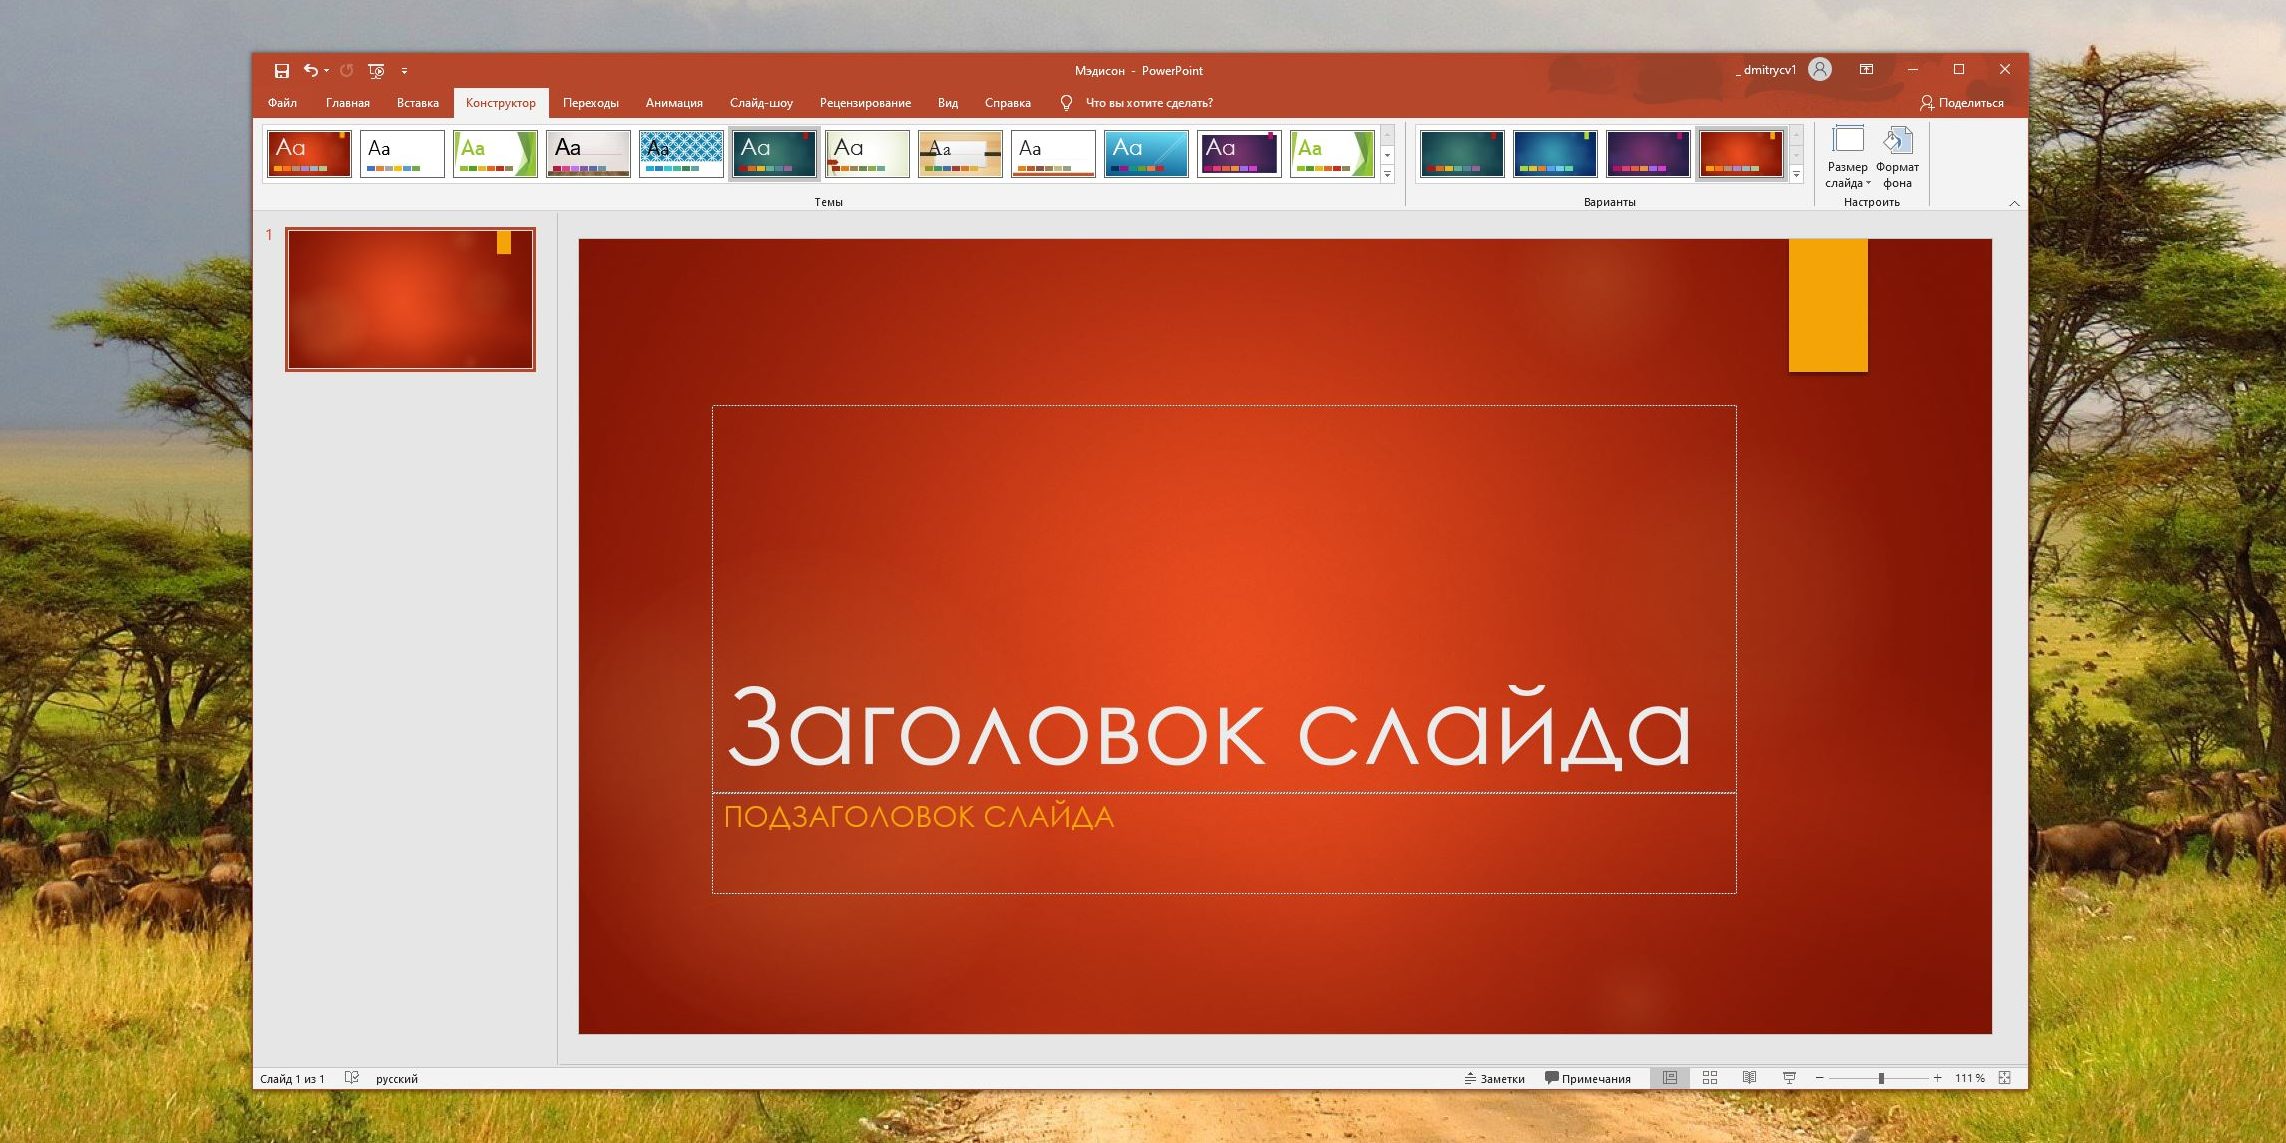The height and width of the screenshot is (1143, 2286).
Task: Undo the last action in toolbar
Action: [x=311, y=70]
